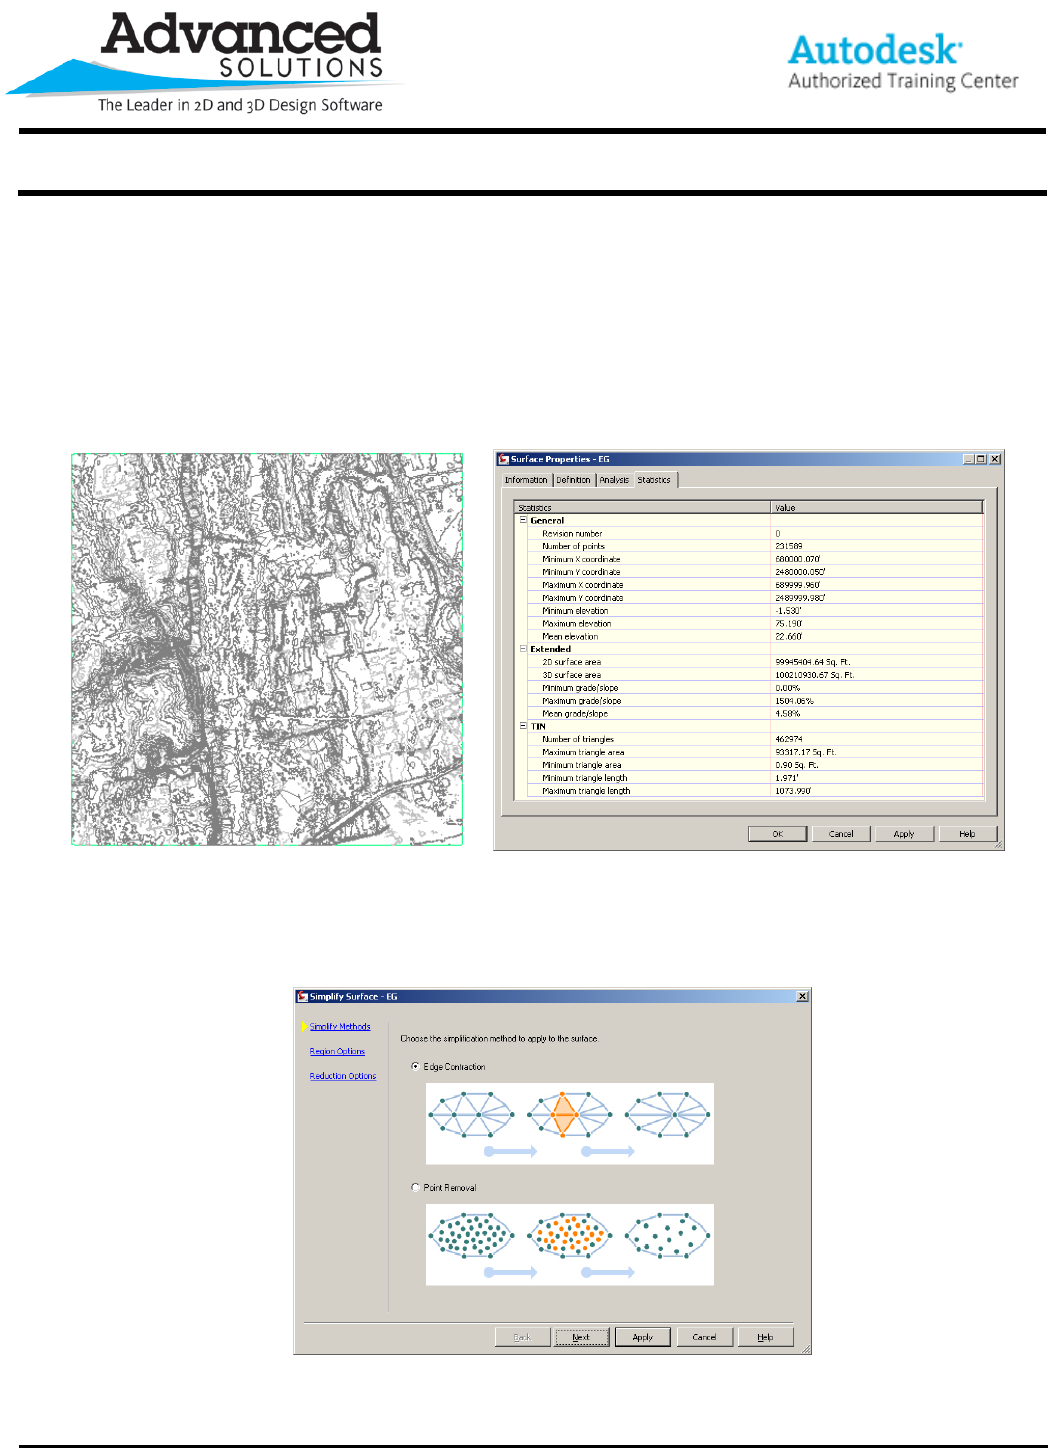1048x1448 pixels.
Task: Select the Statistics tab
Action: point(655,480)
